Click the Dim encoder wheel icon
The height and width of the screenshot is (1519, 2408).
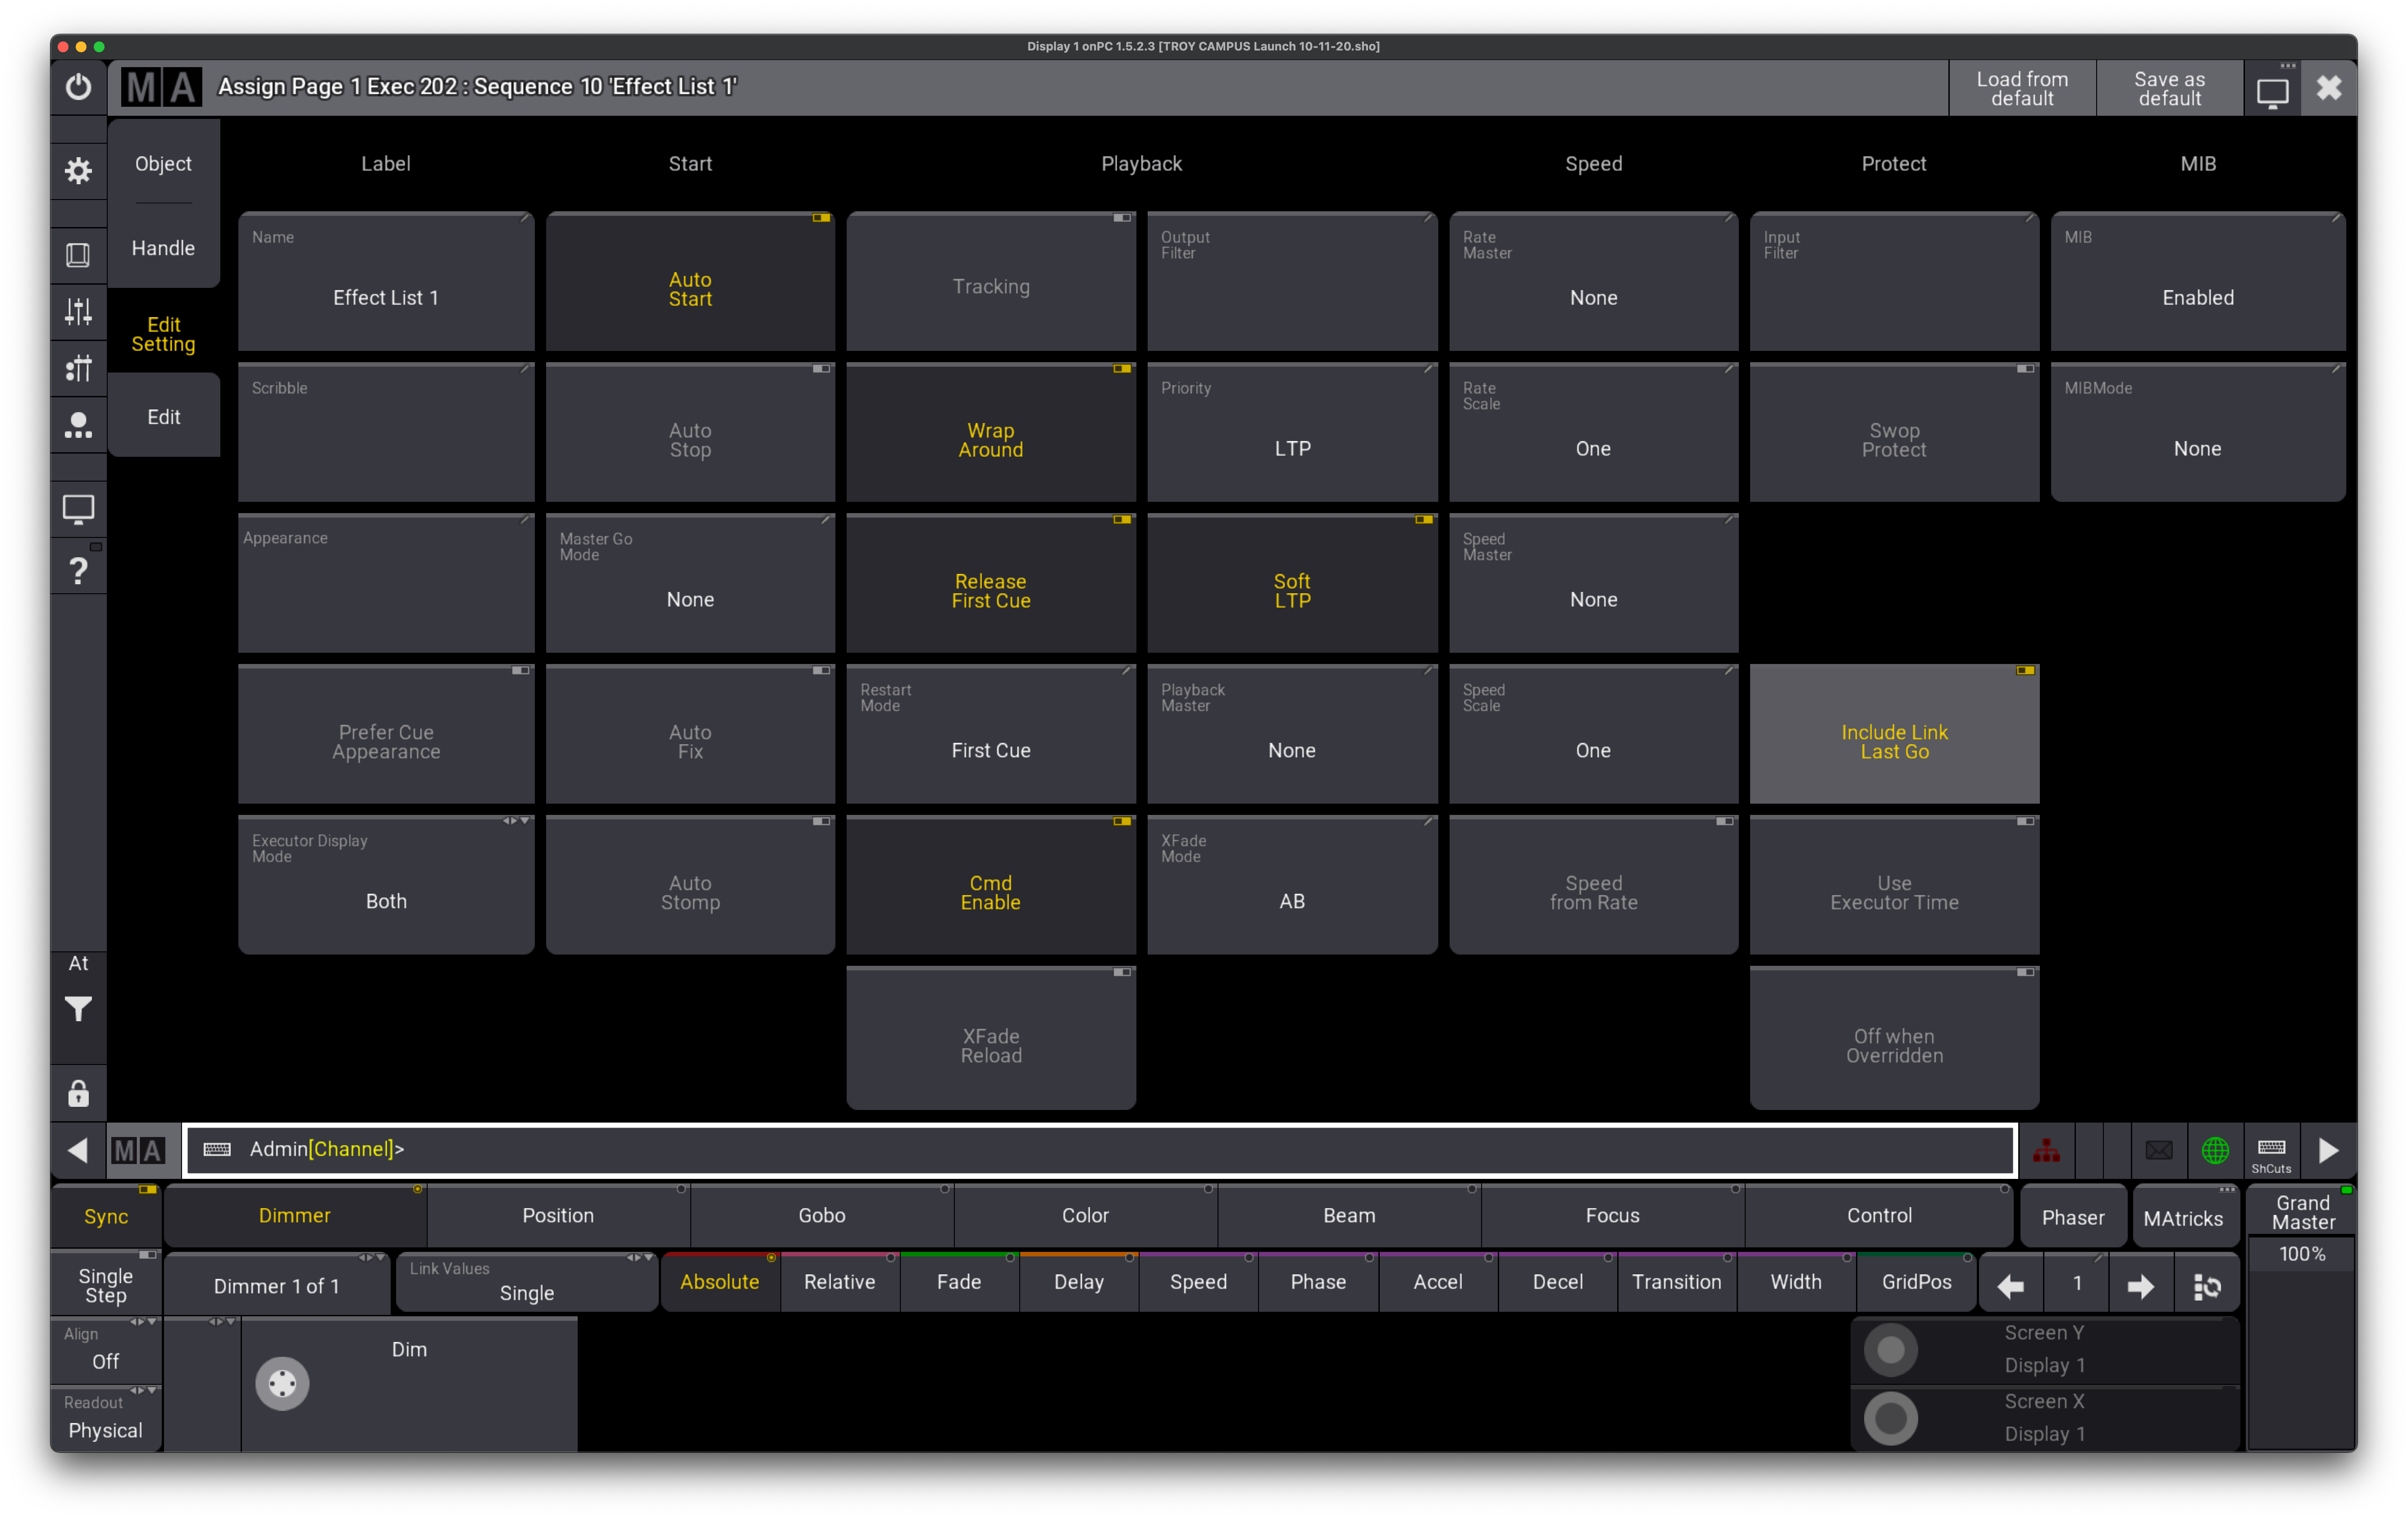[x=282, y=1383]
